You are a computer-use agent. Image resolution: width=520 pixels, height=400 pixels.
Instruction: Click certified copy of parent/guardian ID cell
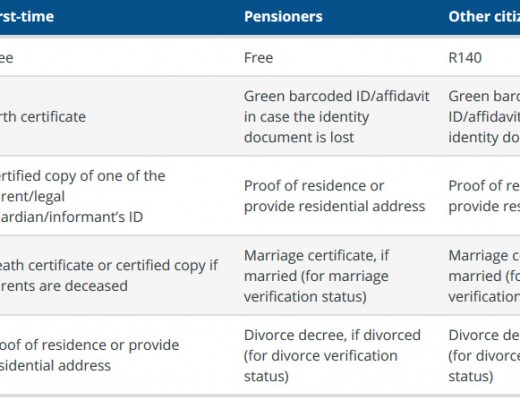click(x=82, y=196)
